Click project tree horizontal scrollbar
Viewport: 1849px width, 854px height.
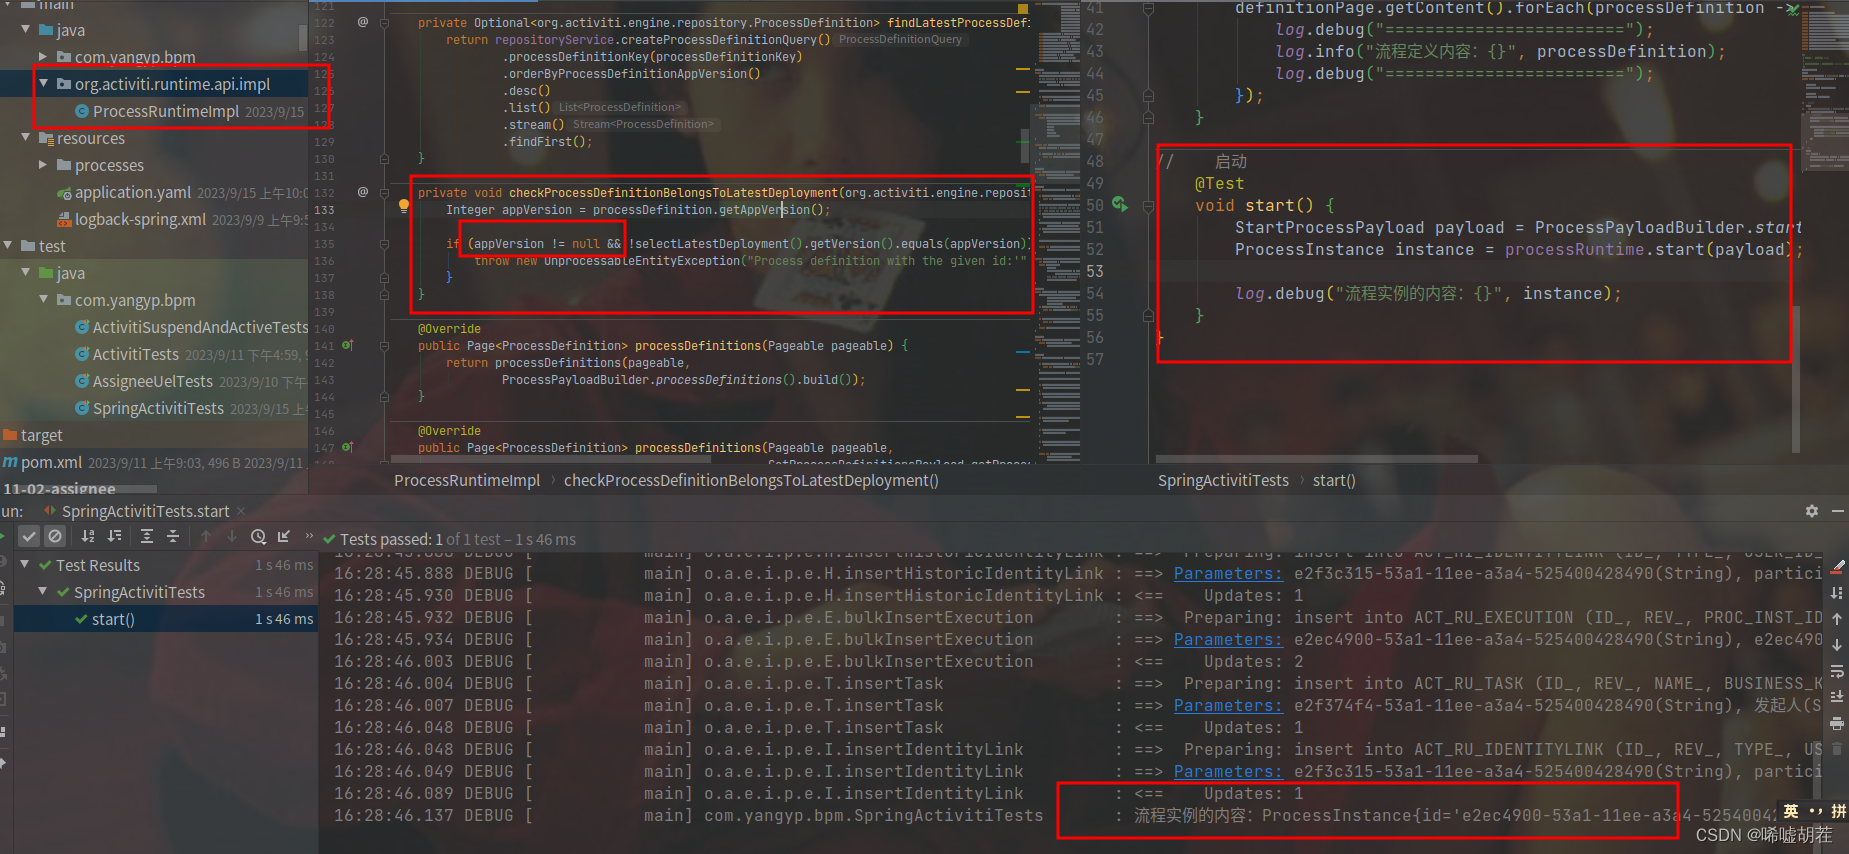click(79, 489)
